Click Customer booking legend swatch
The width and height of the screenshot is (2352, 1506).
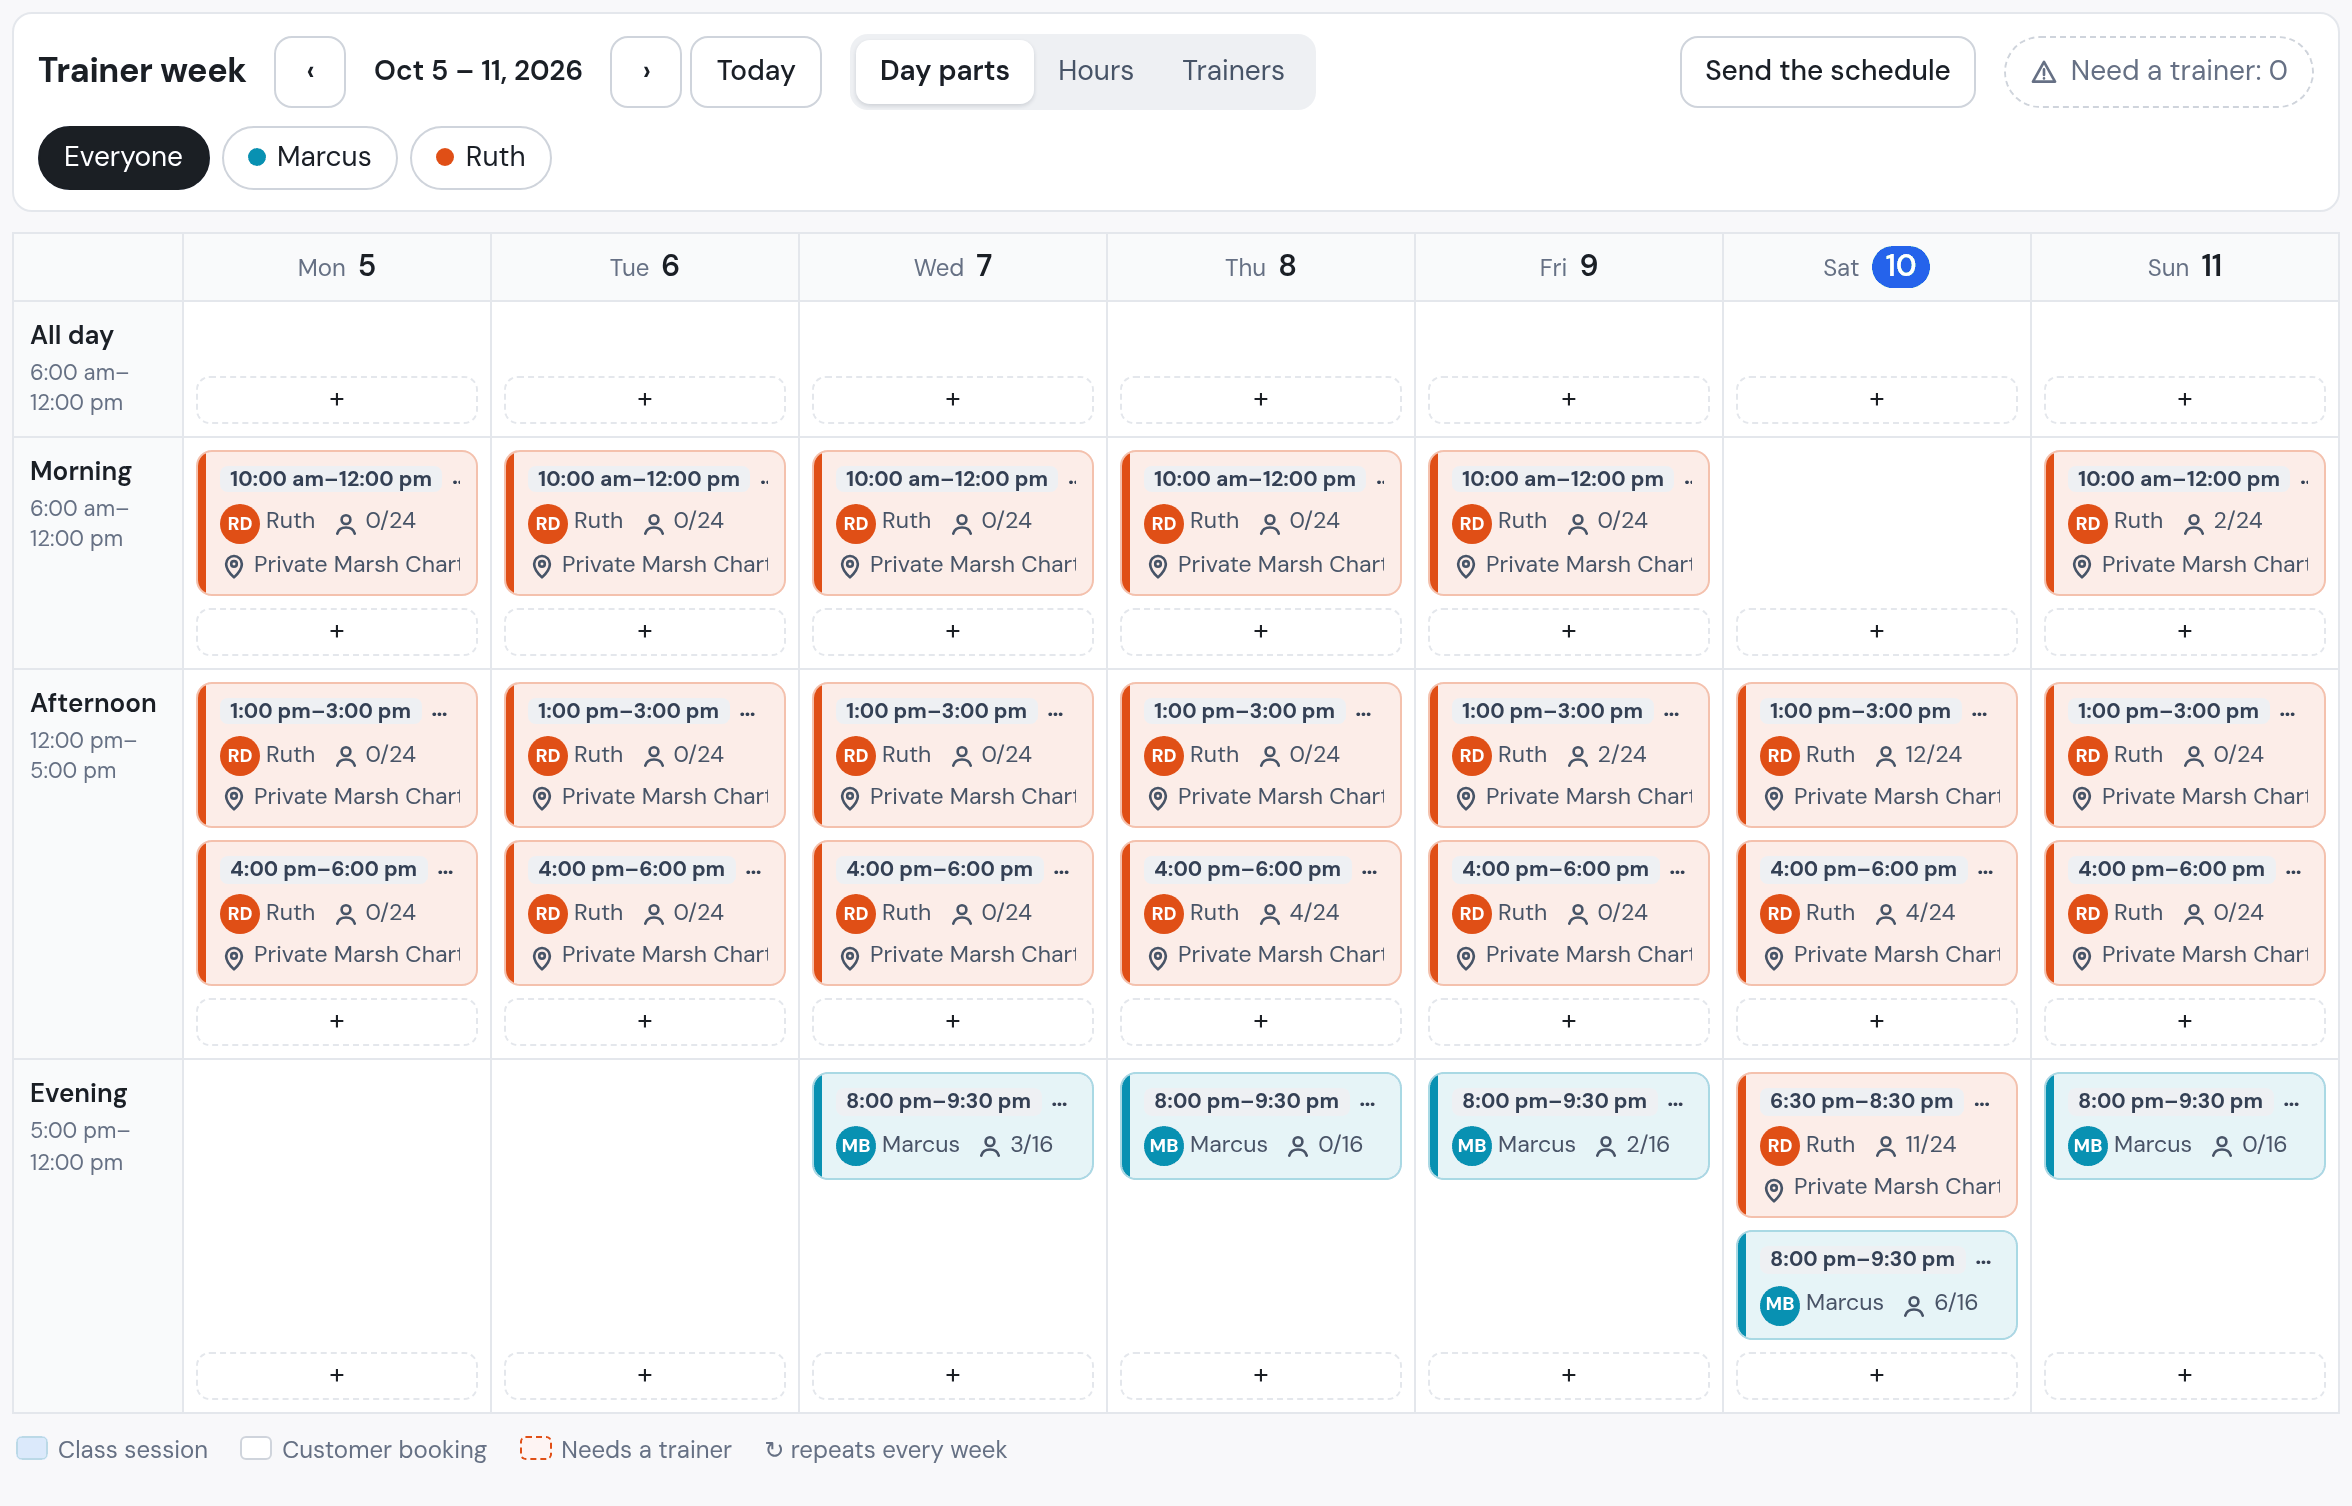[x=256, y=1449]
